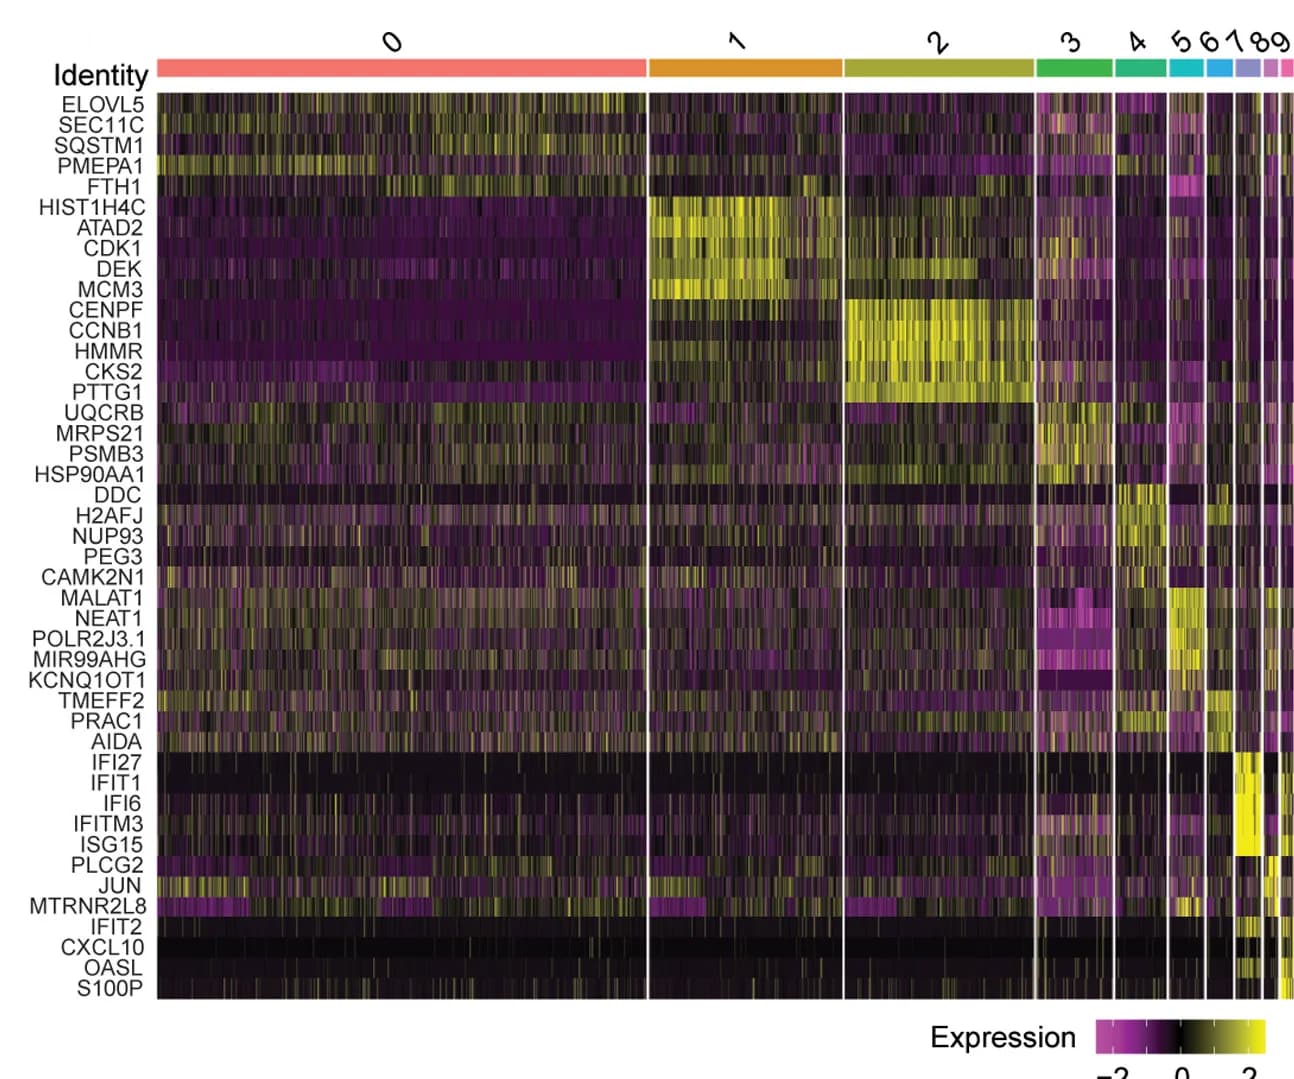
Task: Select the IFI27 gene label
Action: pyautogui.click(x=117, y=763)
